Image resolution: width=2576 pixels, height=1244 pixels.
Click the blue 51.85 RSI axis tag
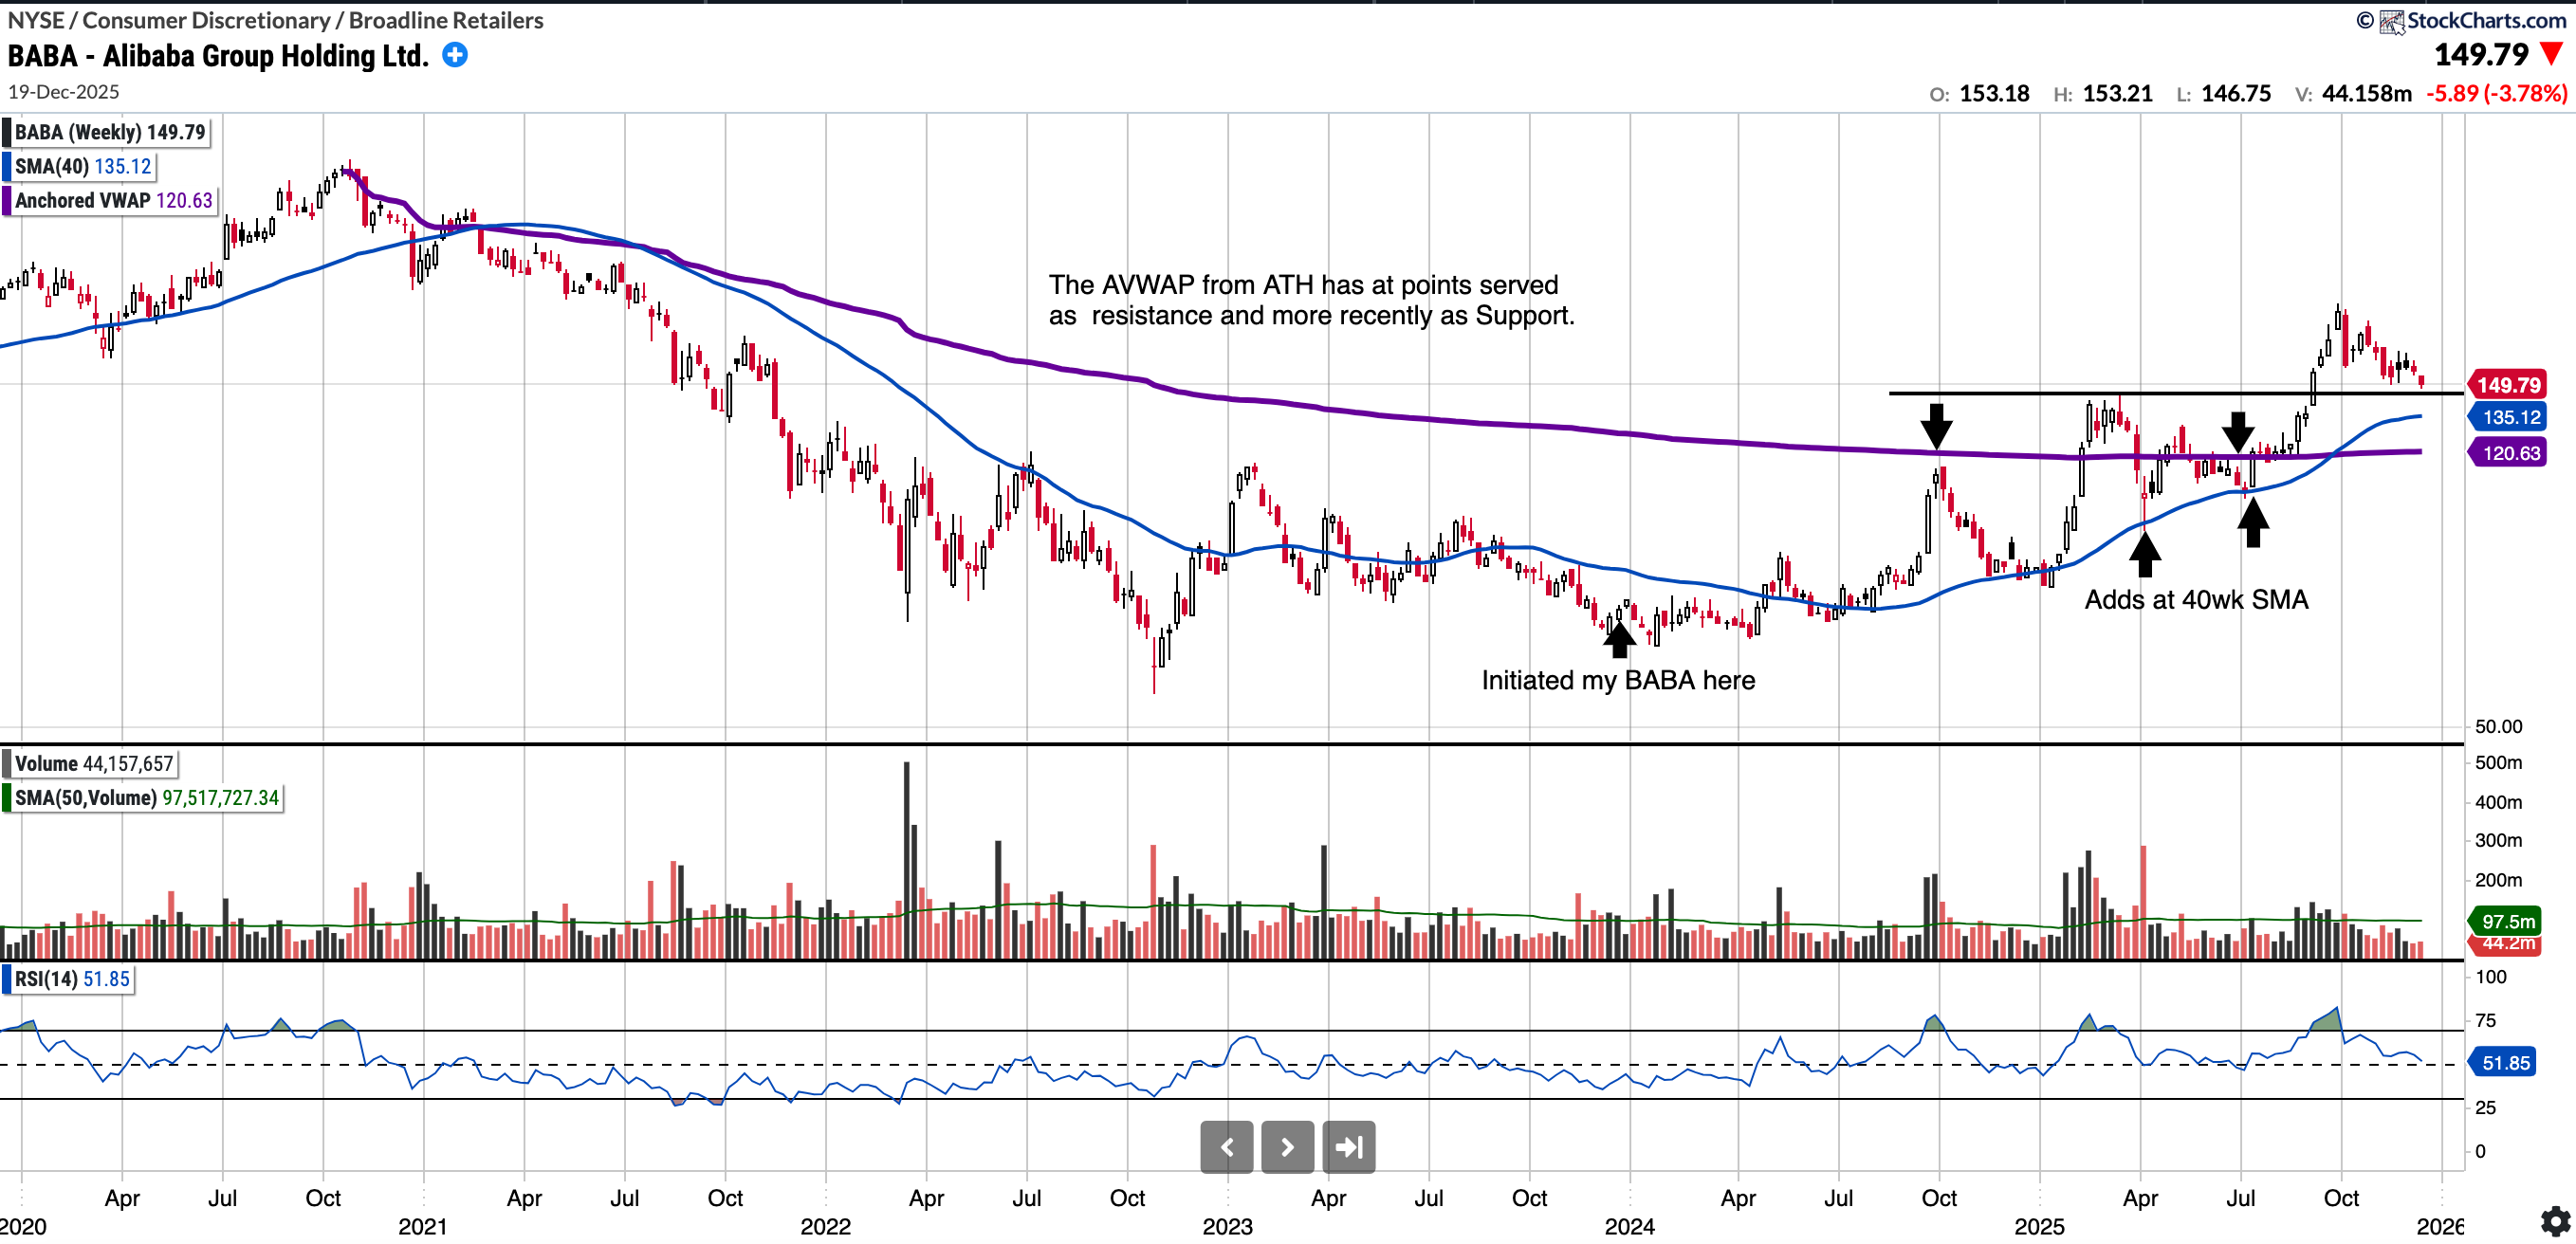[2505, 1063]
